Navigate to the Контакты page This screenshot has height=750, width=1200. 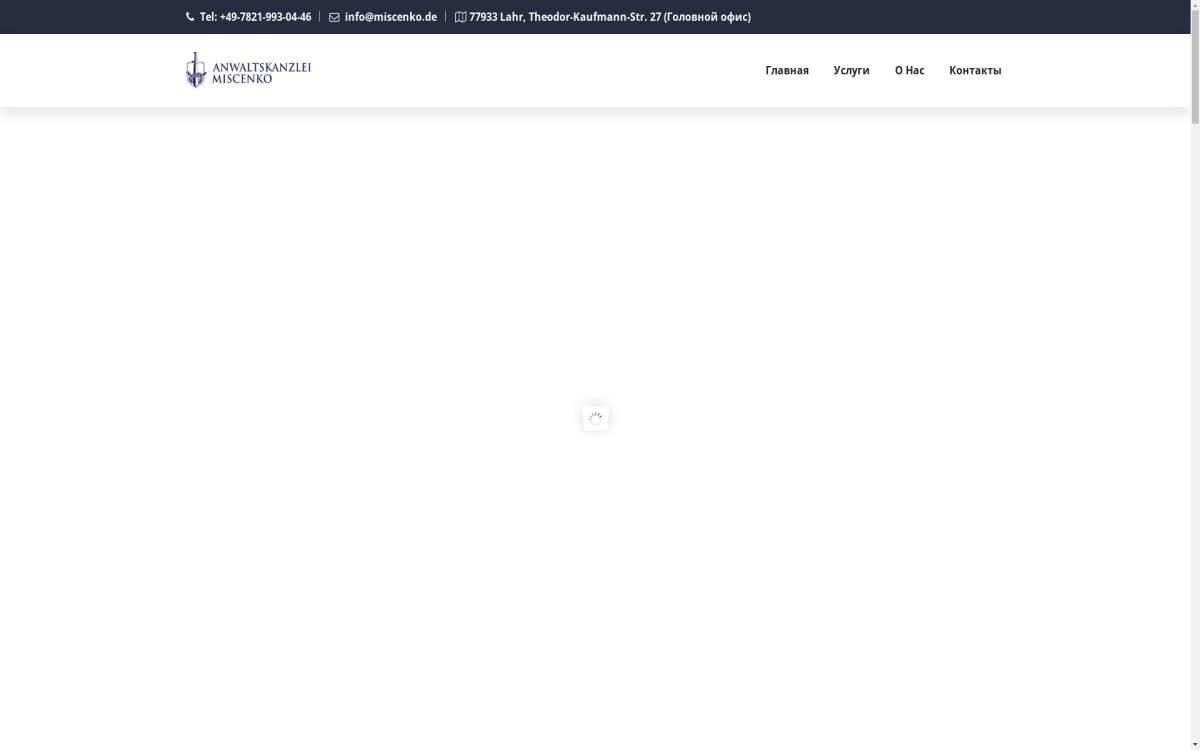975,70
